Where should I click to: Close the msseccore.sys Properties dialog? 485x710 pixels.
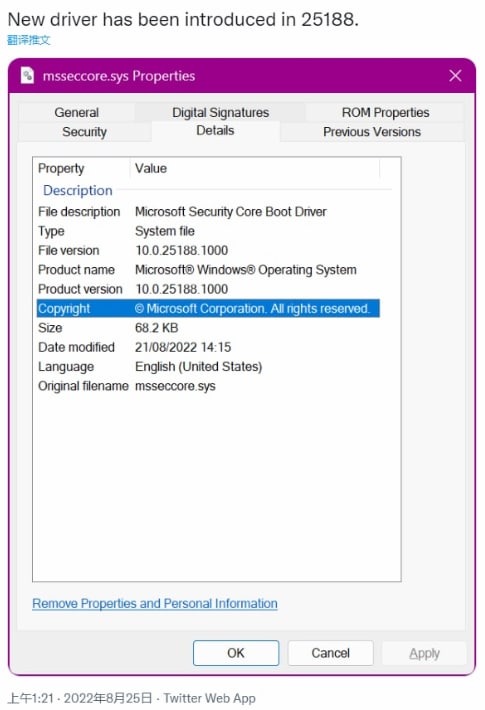pos(455,76)
